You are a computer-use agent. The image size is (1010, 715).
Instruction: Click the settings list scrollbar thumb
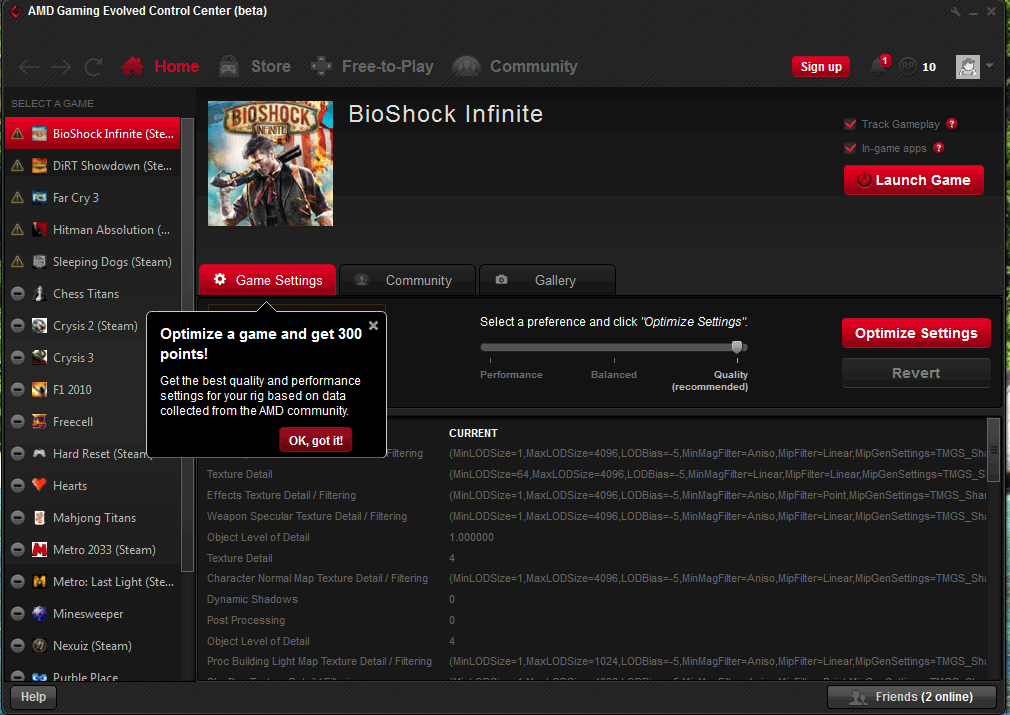click(x=993, y=450)
